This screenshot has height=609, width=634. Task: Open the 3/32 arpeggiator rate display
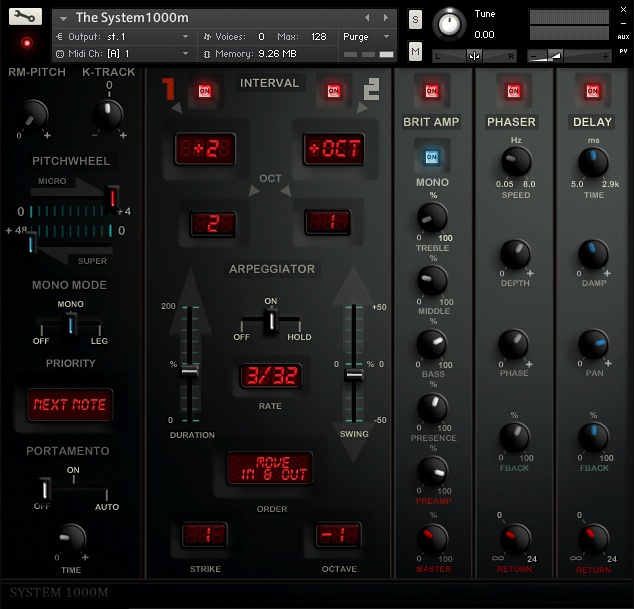pyautogui.click(x=271, y=376)
